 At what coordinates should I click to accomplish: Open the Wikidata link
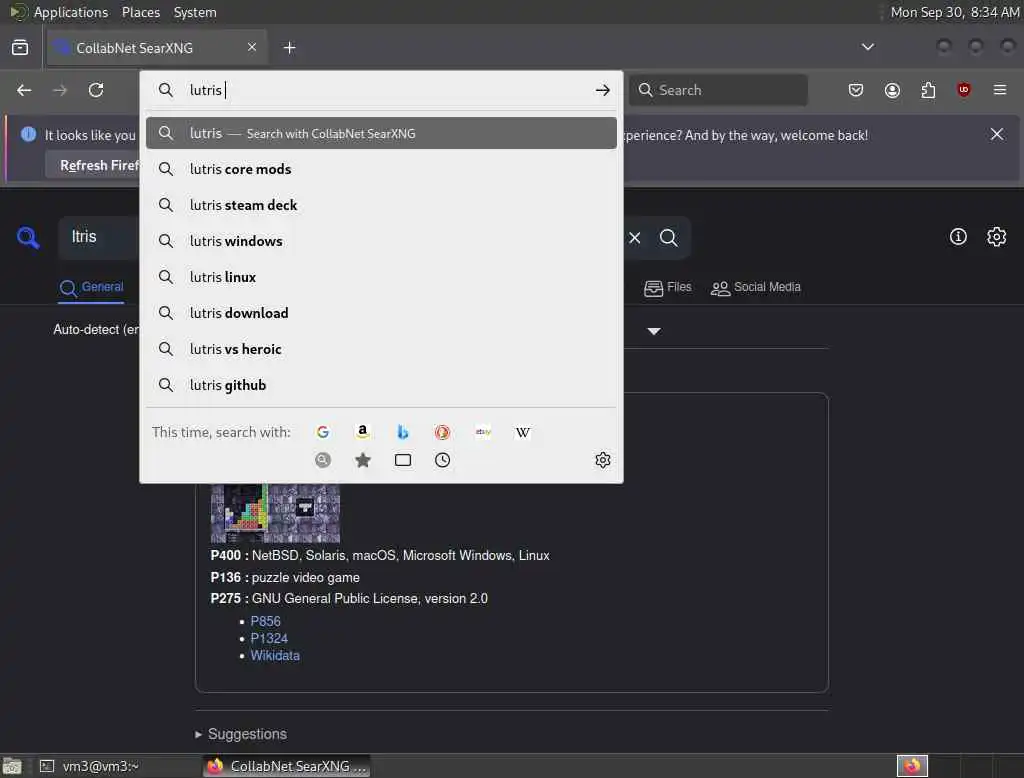point(275,655)
